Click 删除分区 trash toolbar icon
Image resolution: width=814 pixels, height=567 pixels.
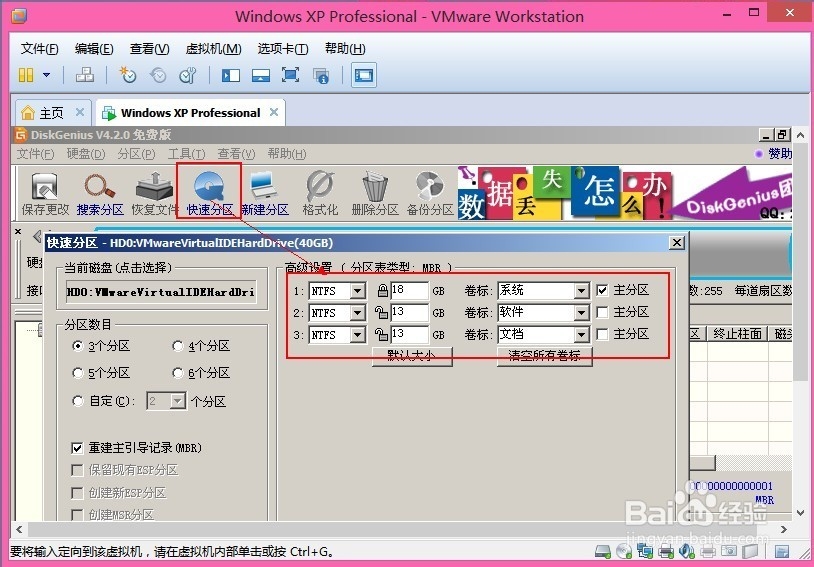coord(375,195)
